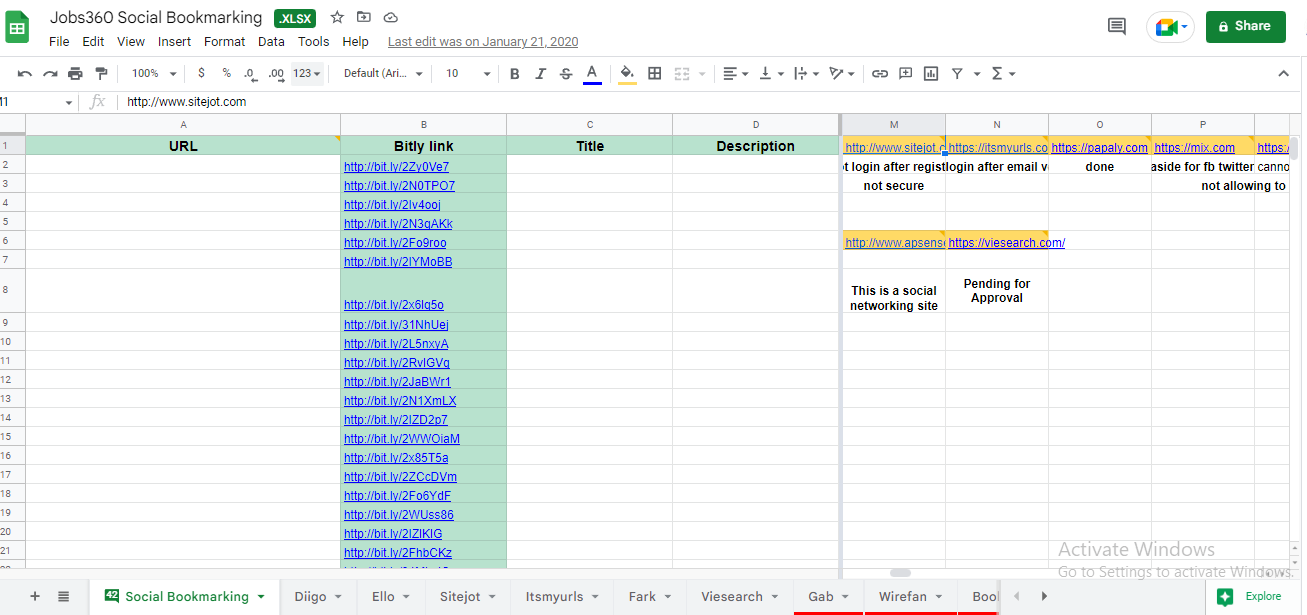Open the Borders tool
This screenshot has width=1307, height=615.
click(x=655, y=73)
